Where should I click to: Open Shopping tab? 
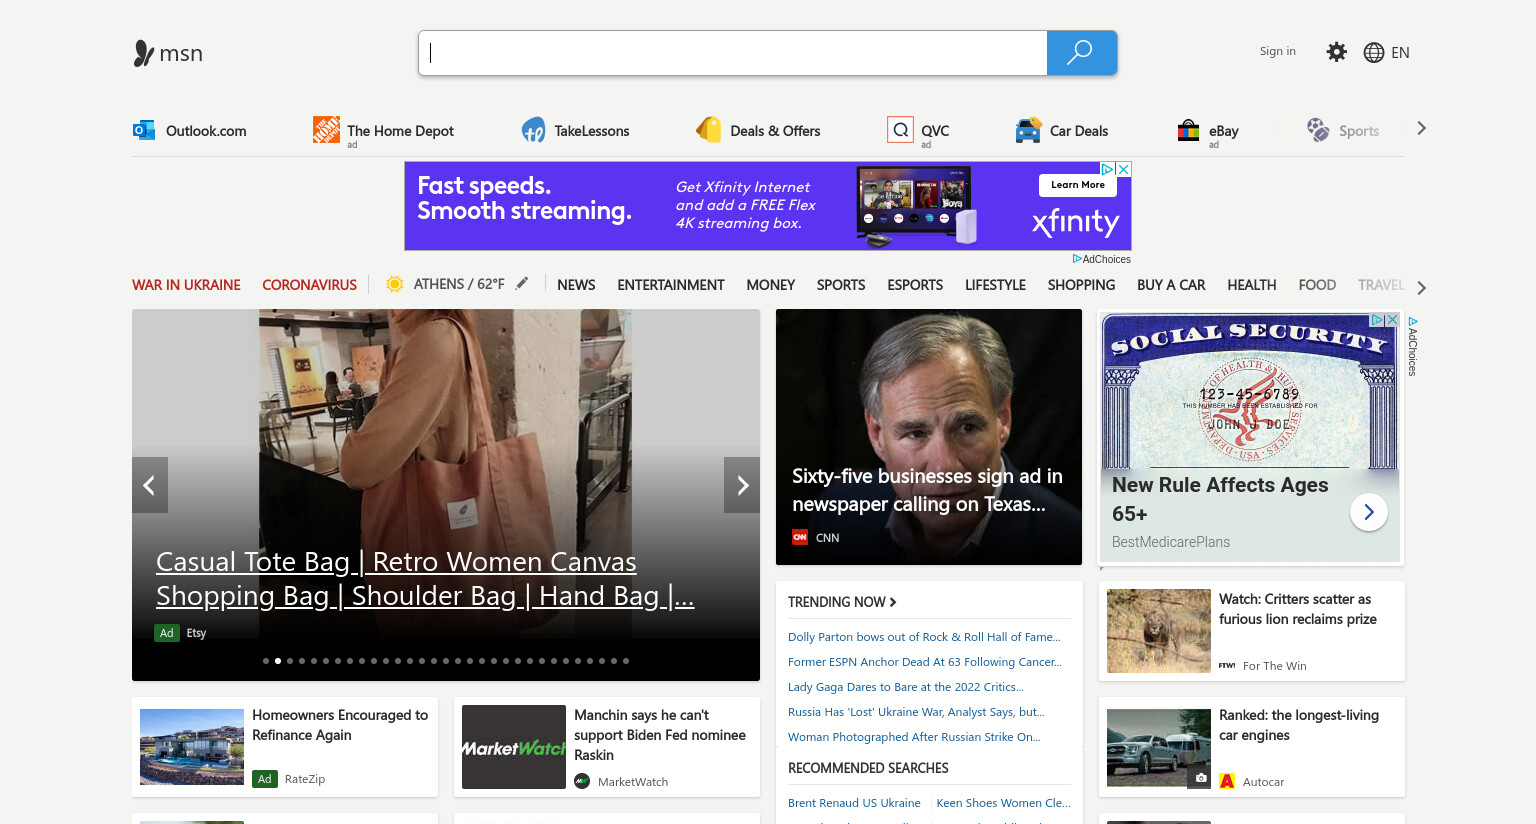click(x=1081, y=285)
